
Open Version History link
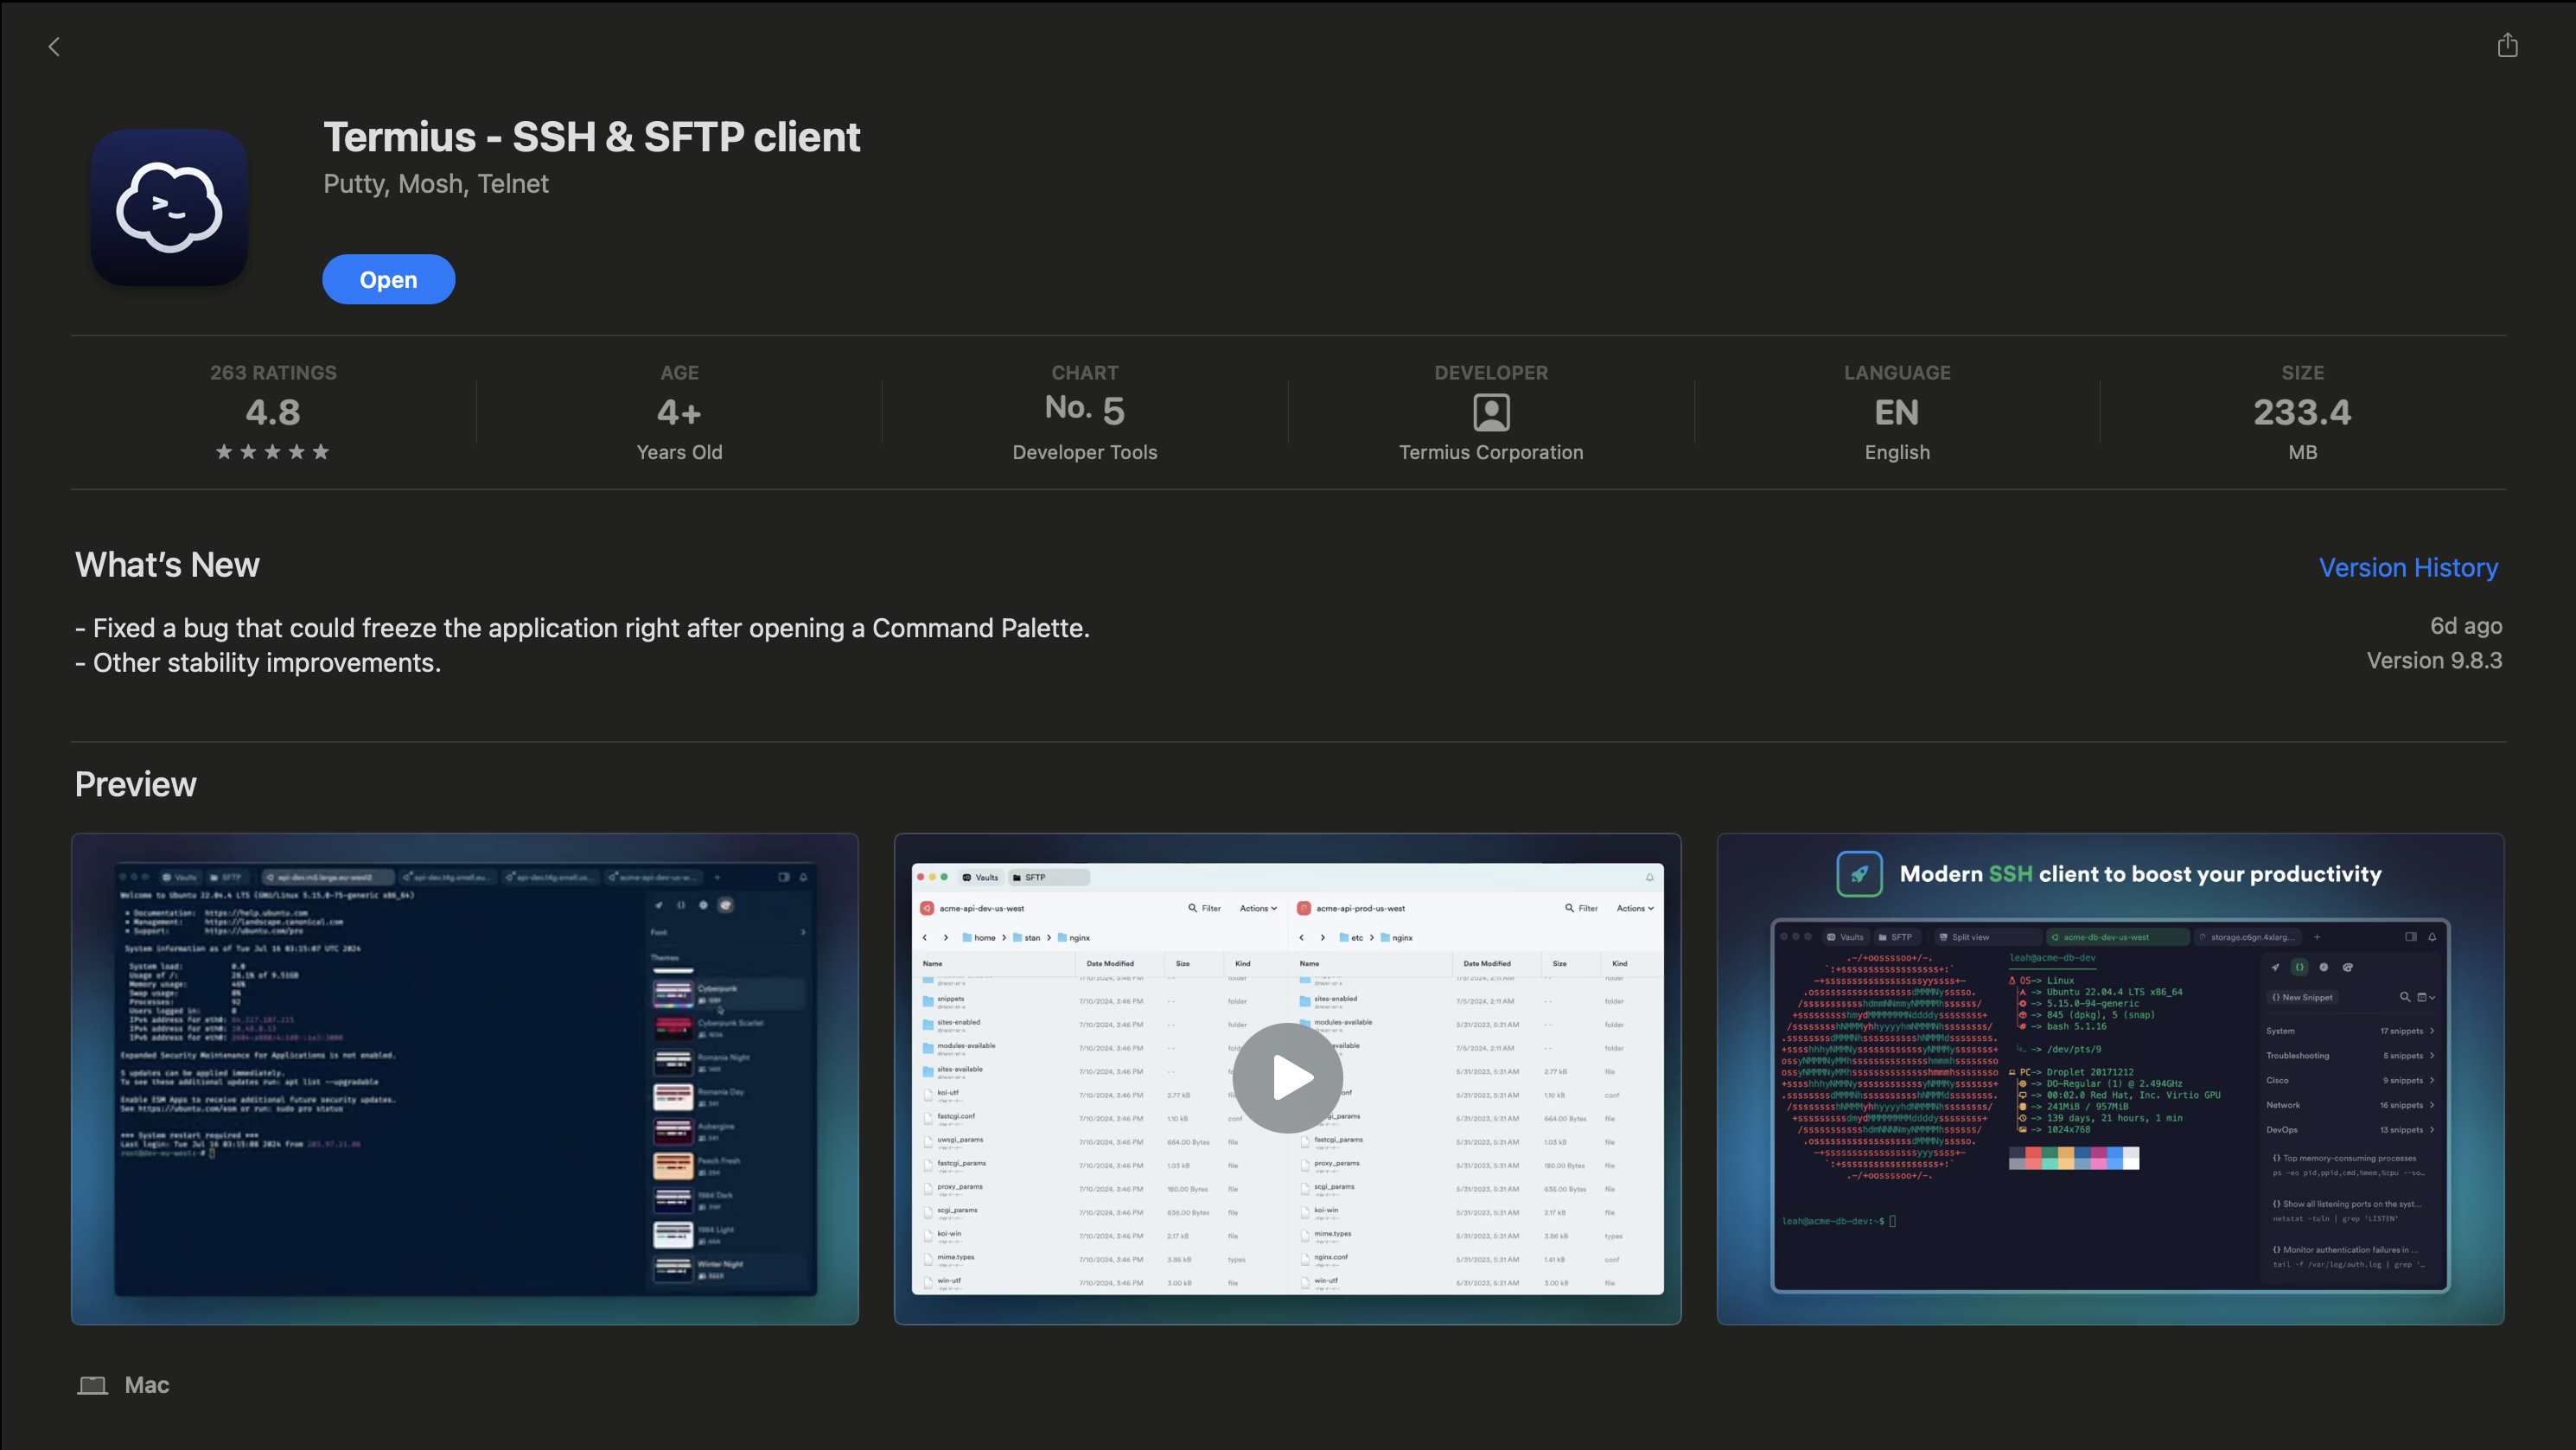click(x=2408, y=567)
